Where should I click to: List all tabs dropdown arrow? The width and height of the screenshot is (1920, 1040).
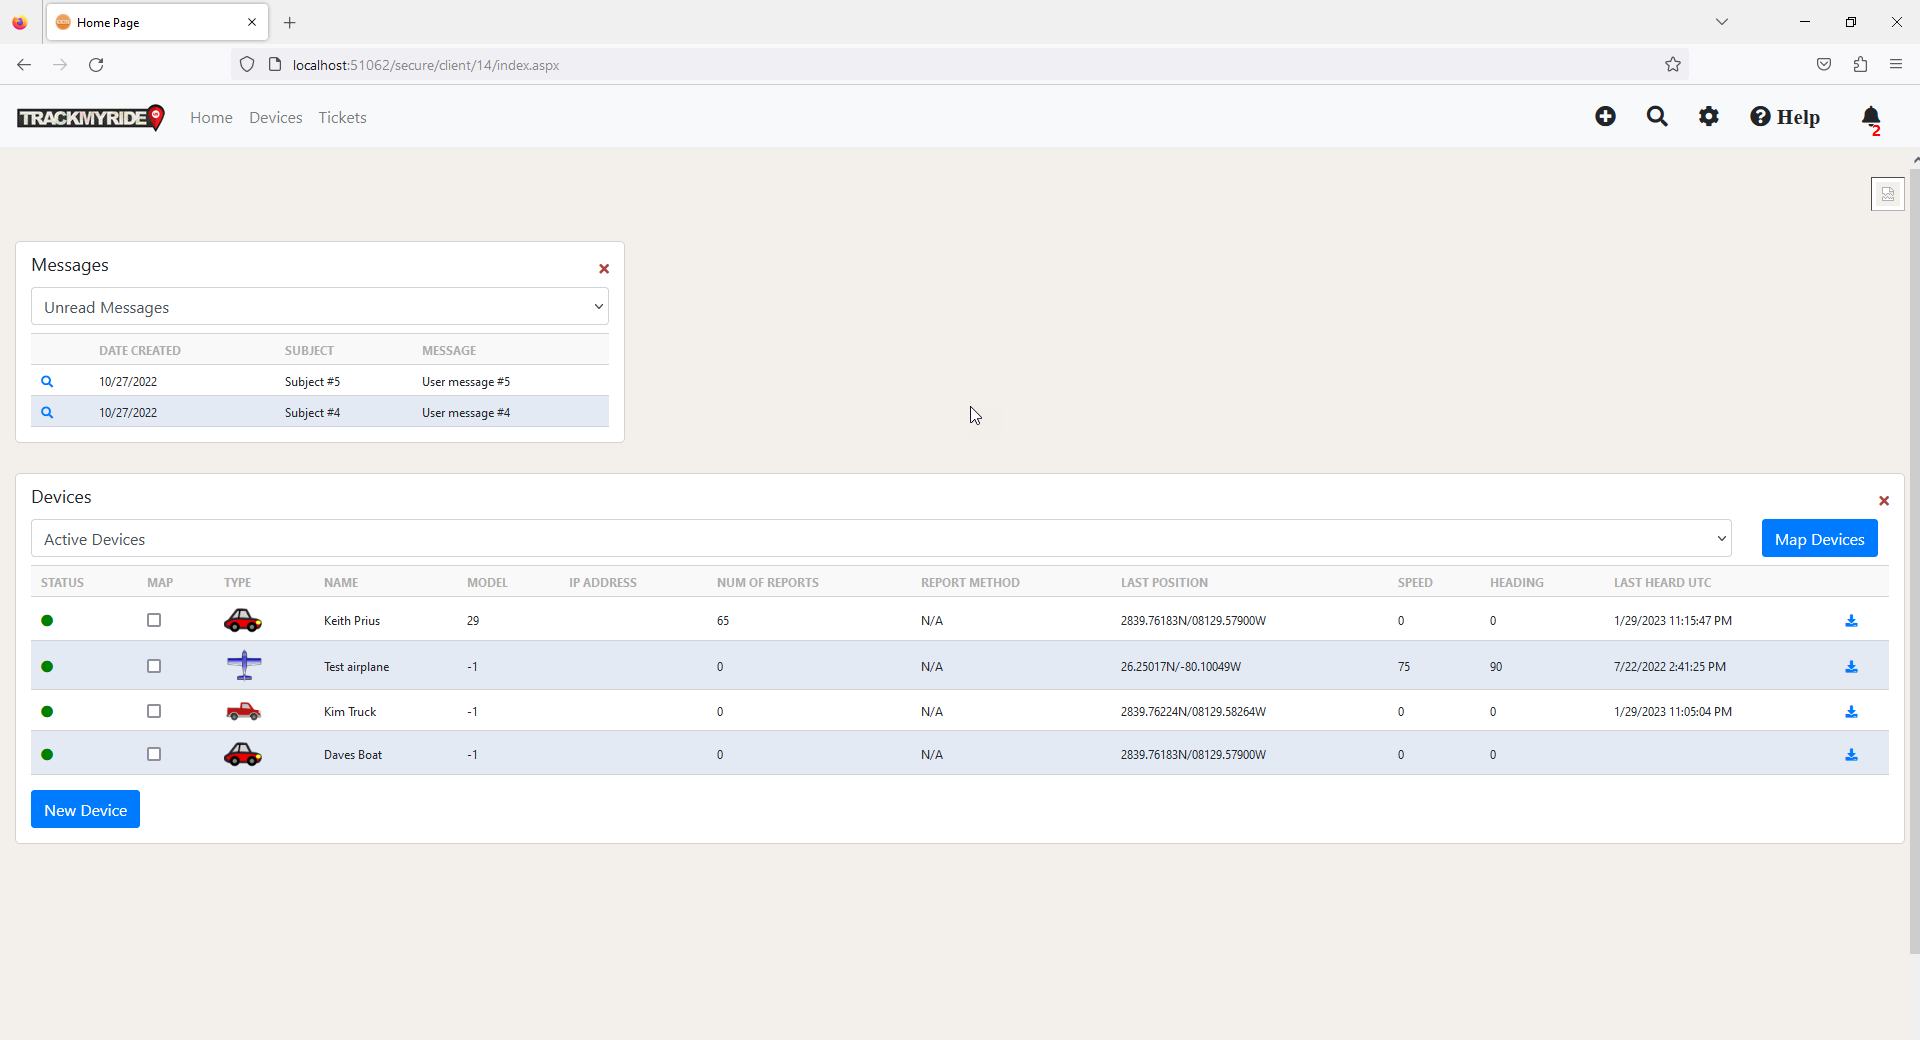click(x=1722, y=22)
